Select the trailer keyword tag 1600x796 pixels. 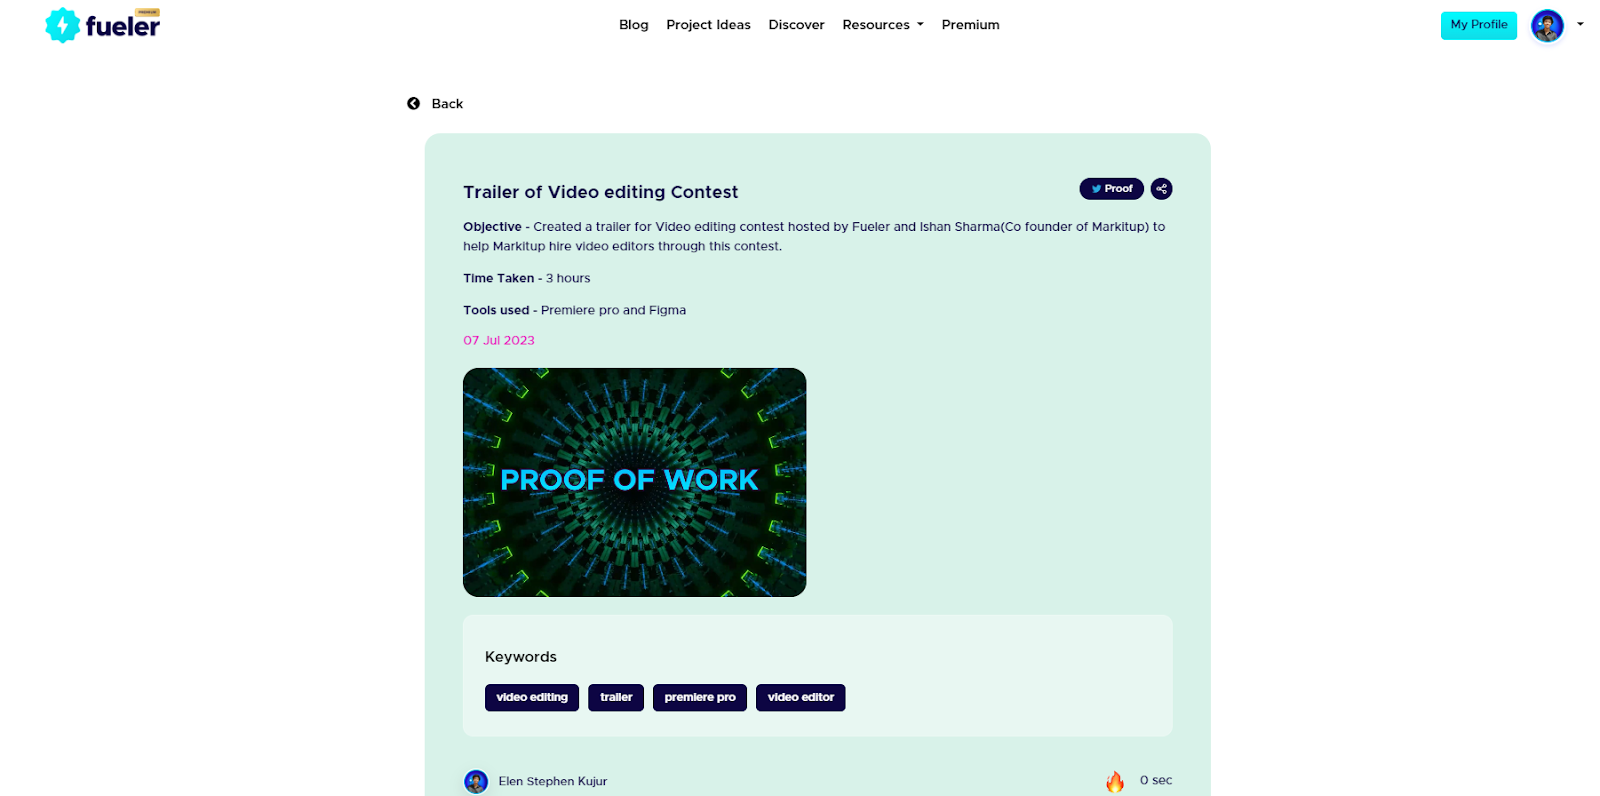click(616, 698)
